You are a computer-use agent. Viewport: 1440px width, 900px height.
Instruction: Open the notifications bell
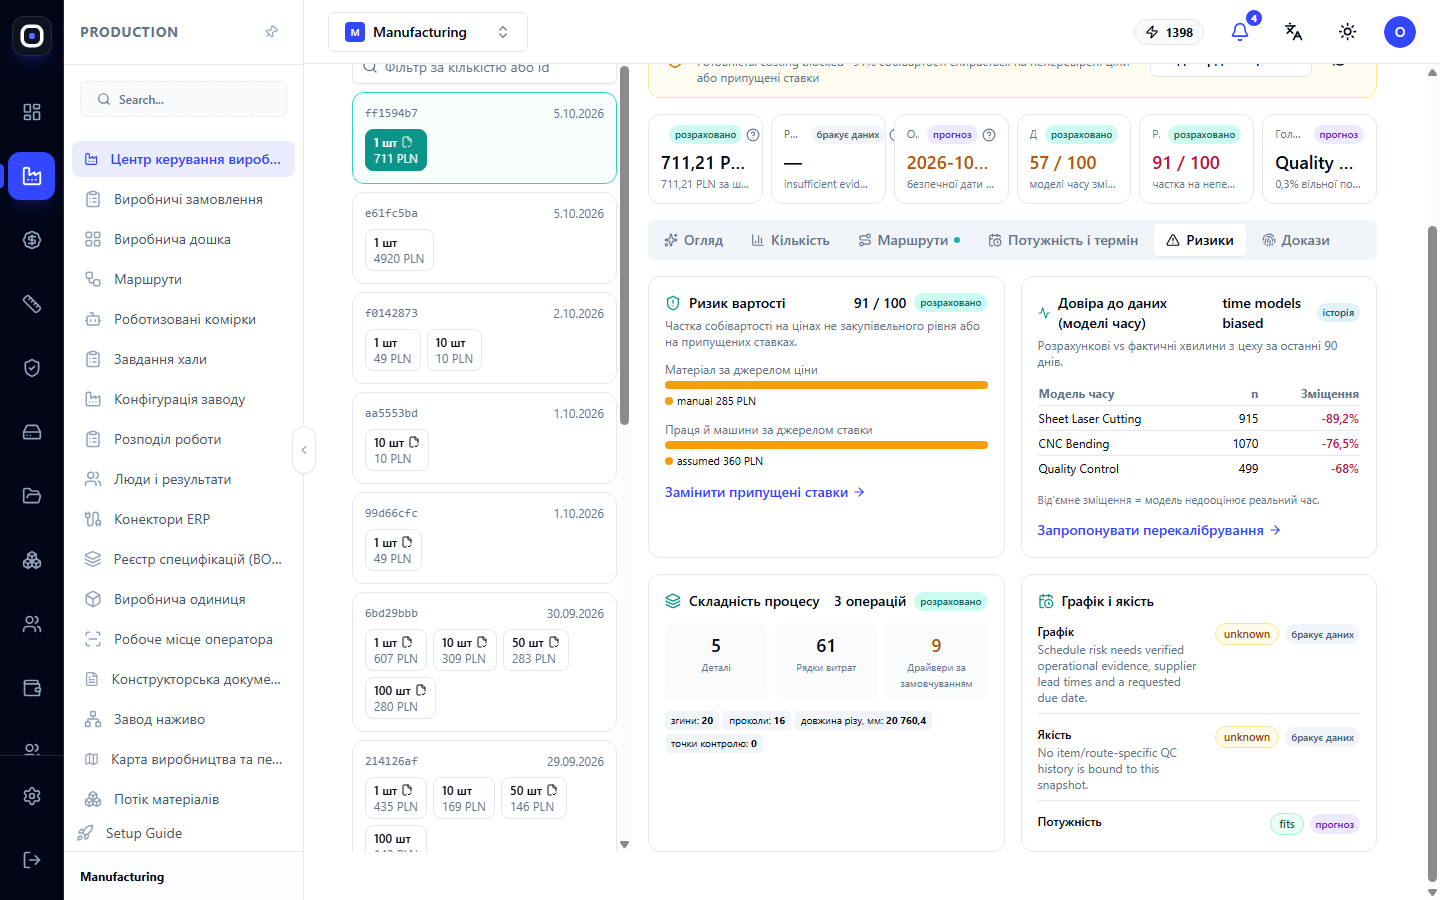point(1240,32)
